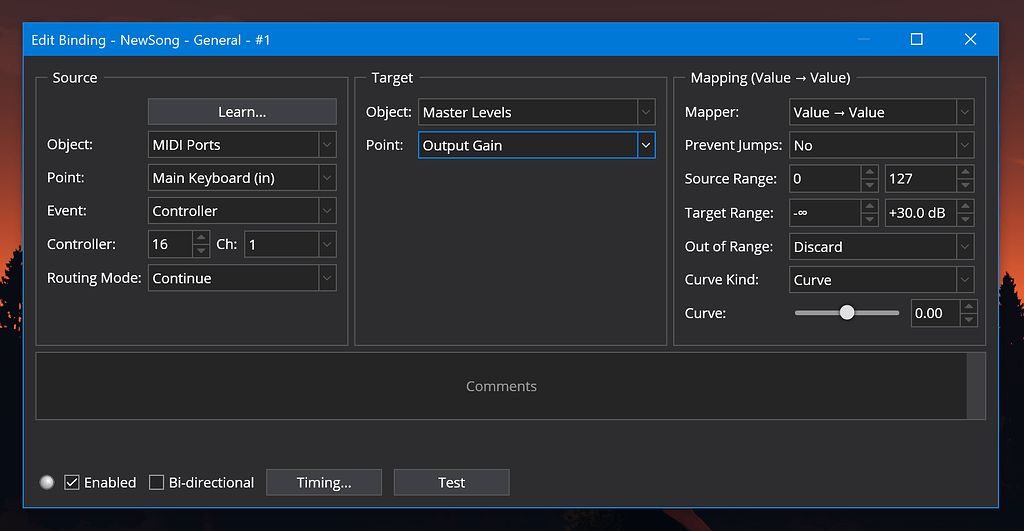
Task: Expand the Routing Mode Continue dropdown
Action: coord(242,278)
